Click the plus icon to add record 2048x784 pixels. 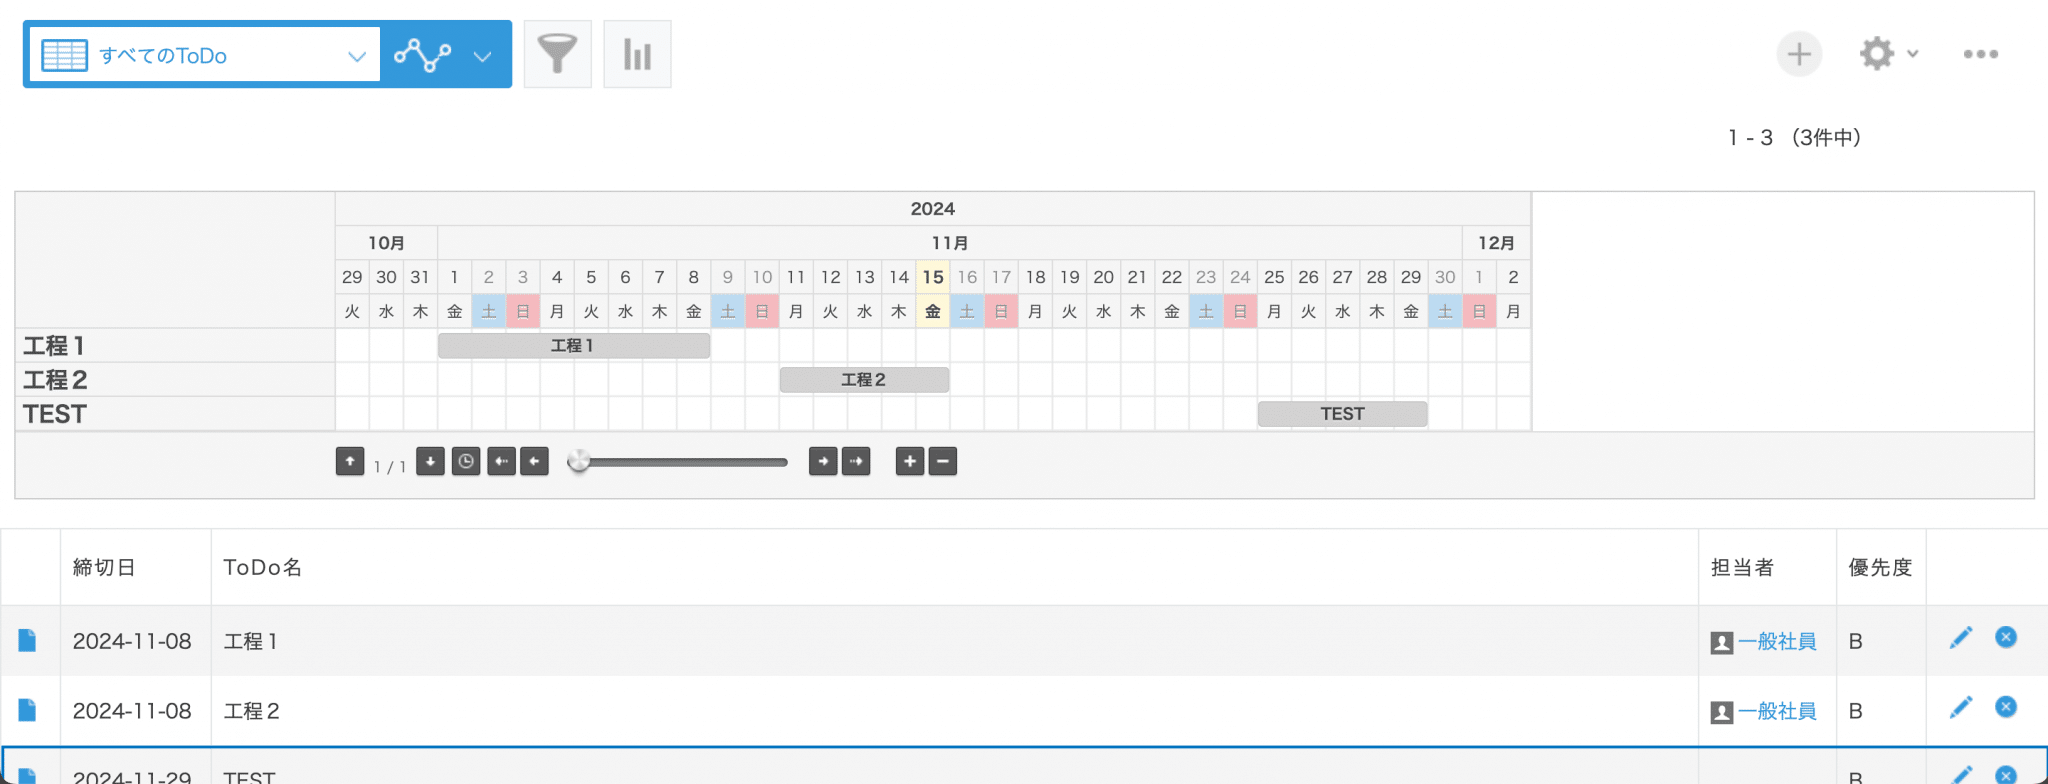pos(1798,54)
